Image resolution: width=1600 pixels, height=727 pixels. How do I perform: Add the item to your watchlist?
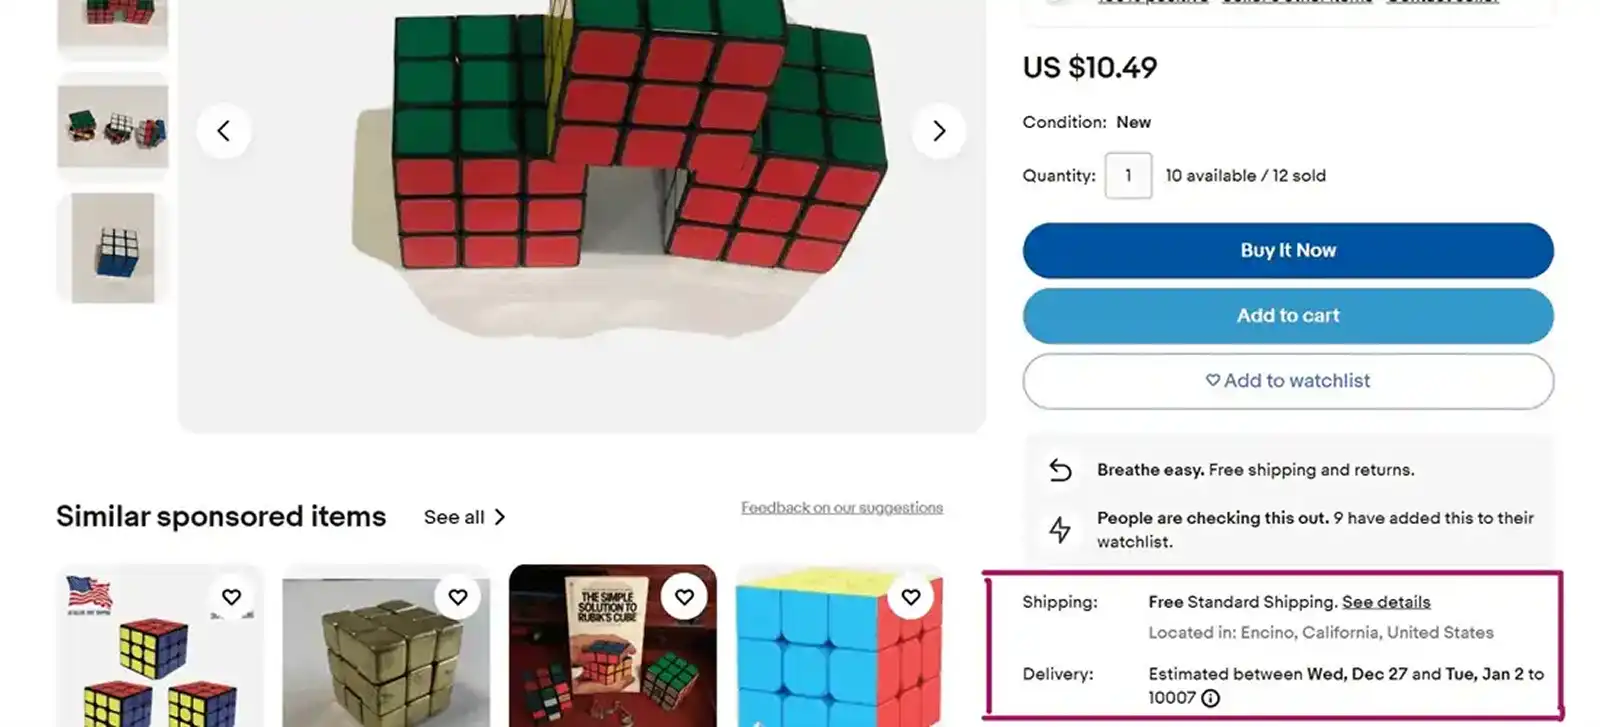(1288, 381)
